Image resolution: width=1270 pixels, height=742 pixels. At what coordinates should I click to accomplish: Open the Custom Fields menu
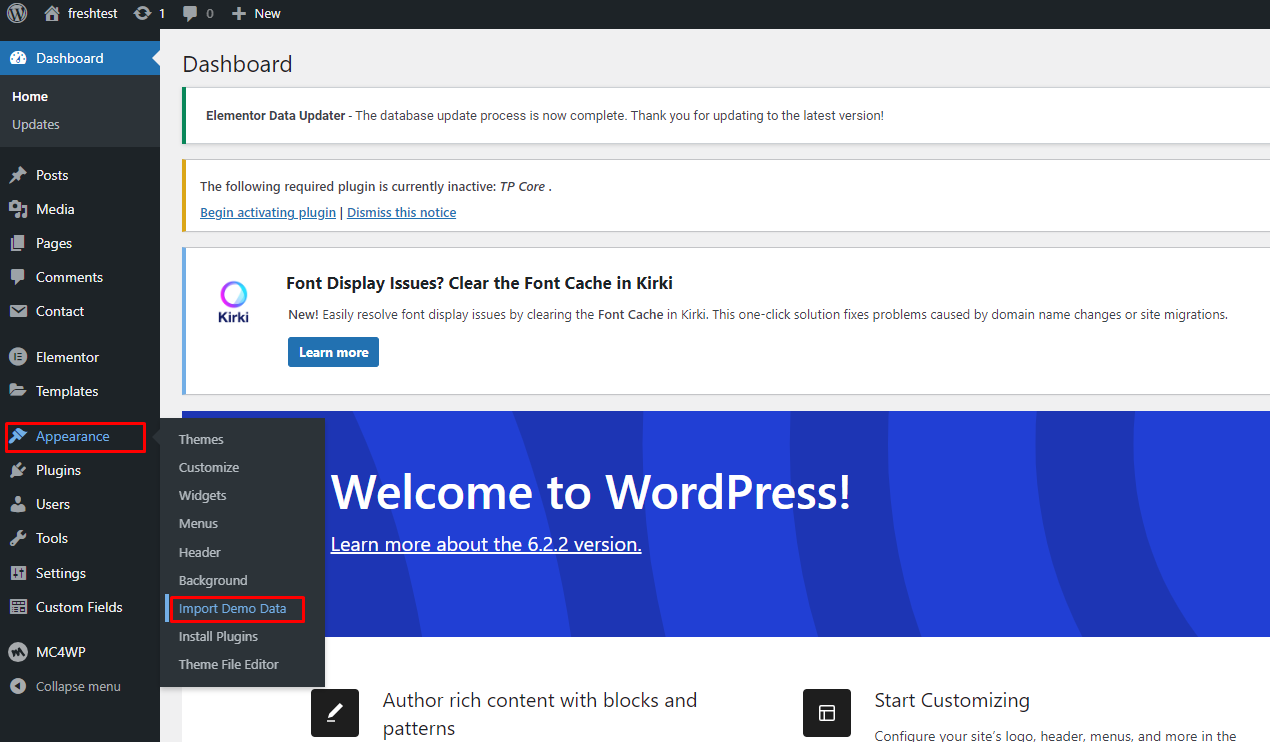(80, 607)
